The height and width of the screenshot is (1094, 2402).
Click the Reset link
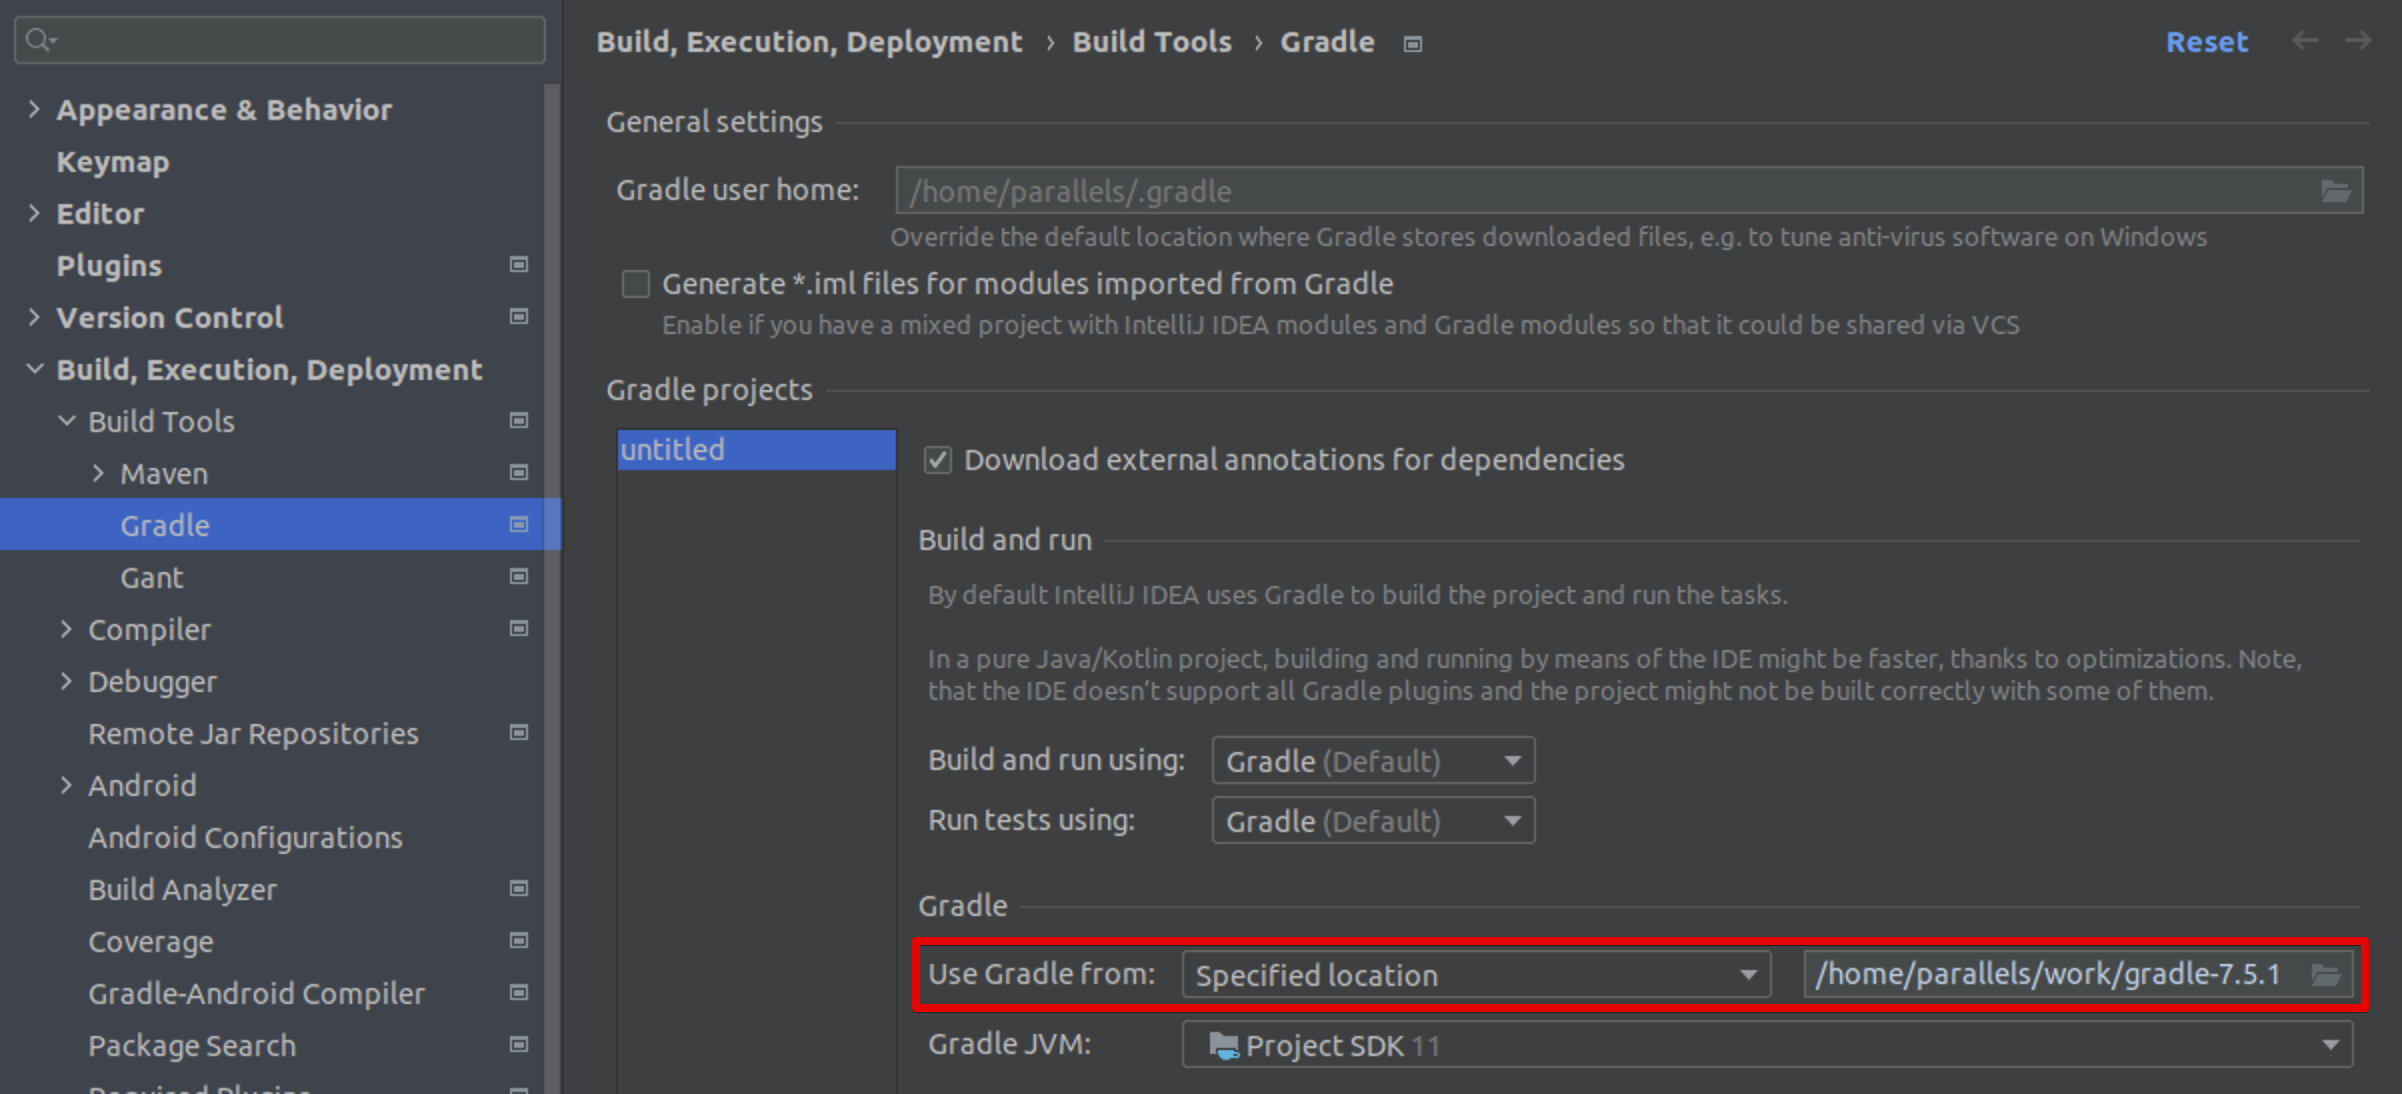[2206, 42]
